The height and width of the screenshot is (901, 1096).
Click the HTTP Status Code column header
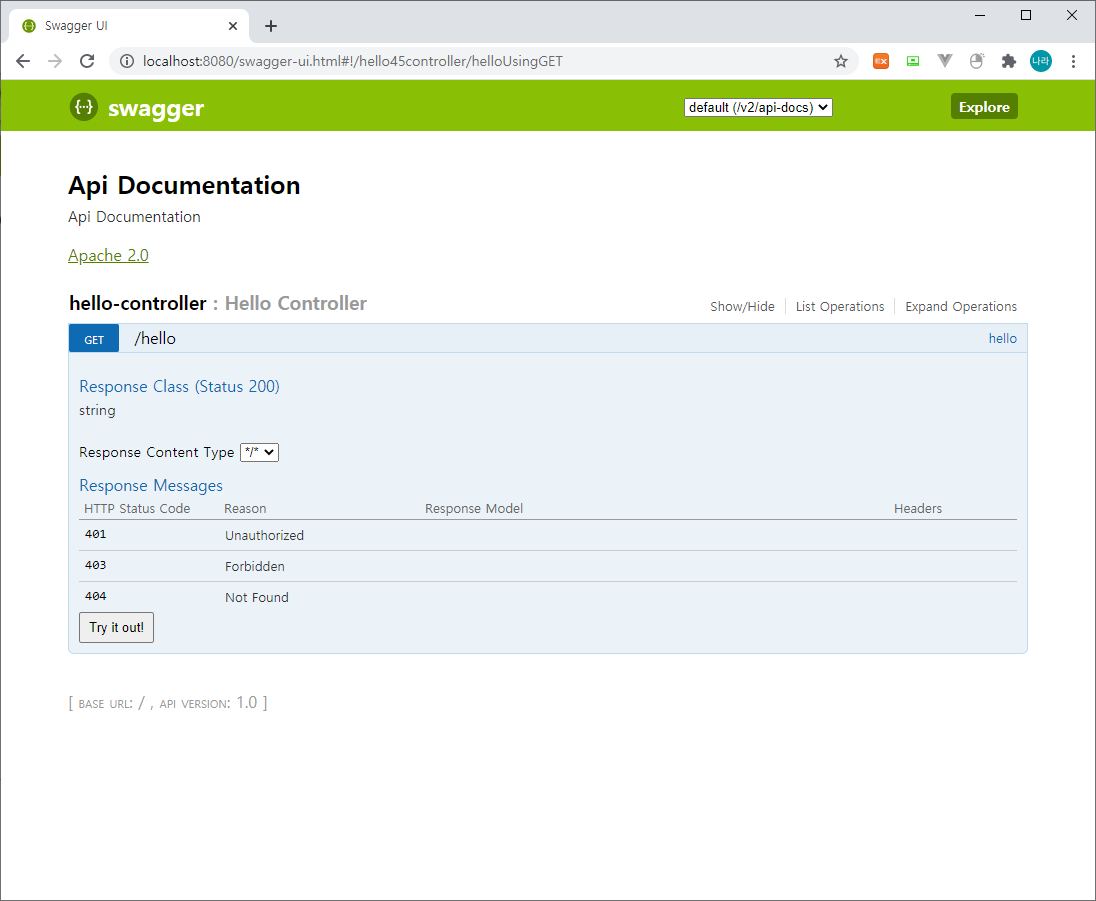pyautogui.click(x=137, y=508)
